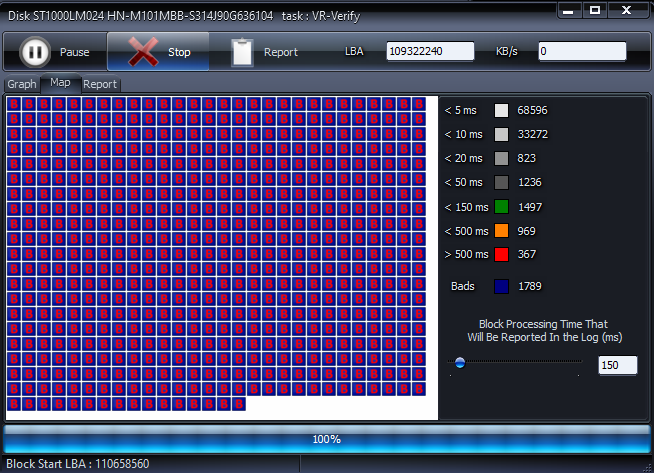Click the count value 1236
Image resolution: width=654 pixels, height=473 pixels.
[x=530, y=182]
